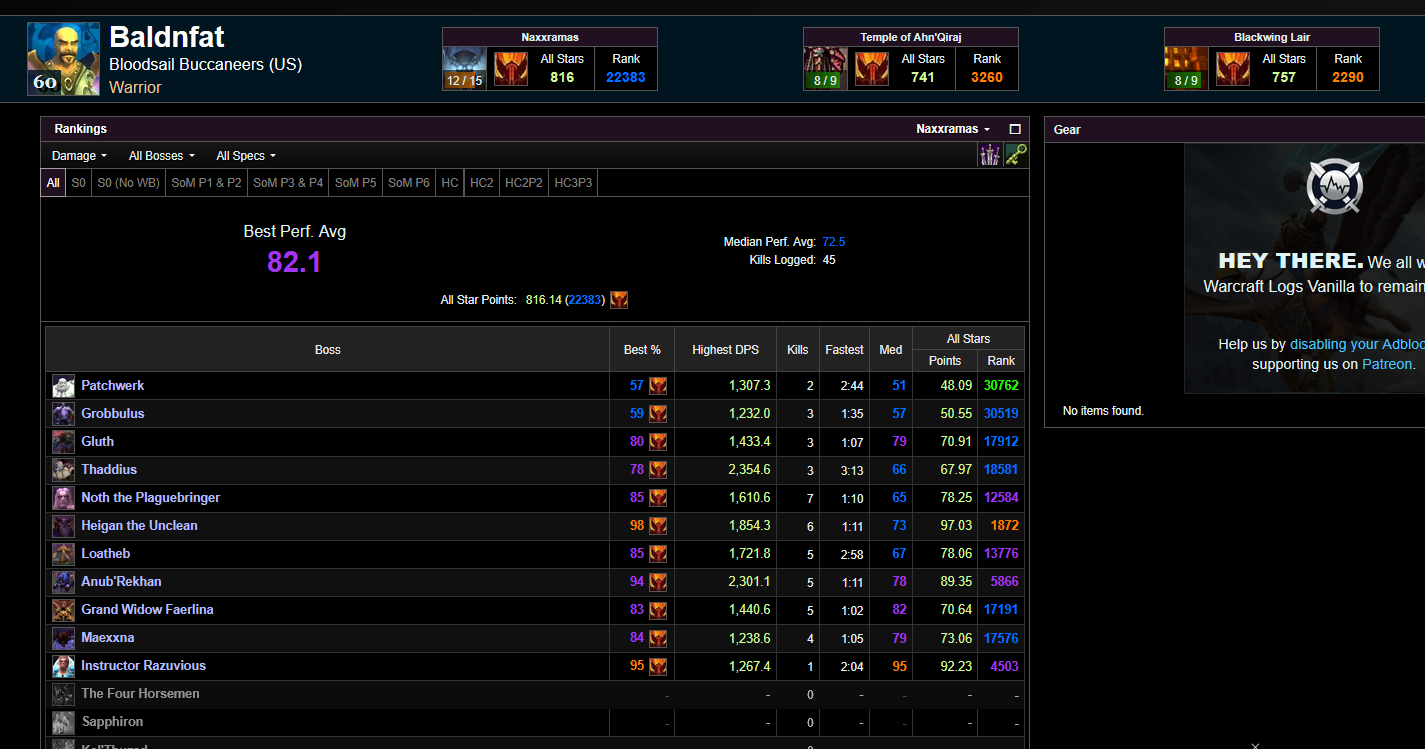This screenshot has height=749, width=1425.
Task: Click Heigan's all-star rank 1872
Action: (x=1005, y=526)
